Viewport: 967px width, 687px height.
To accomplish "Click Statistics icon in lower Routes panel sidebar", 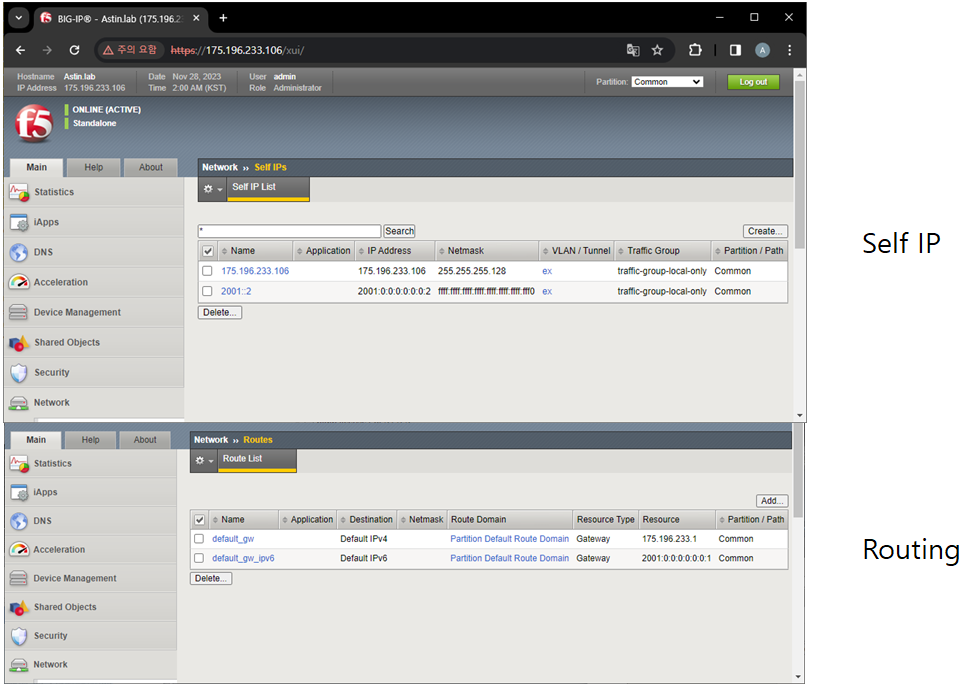I will coord(19,464).
